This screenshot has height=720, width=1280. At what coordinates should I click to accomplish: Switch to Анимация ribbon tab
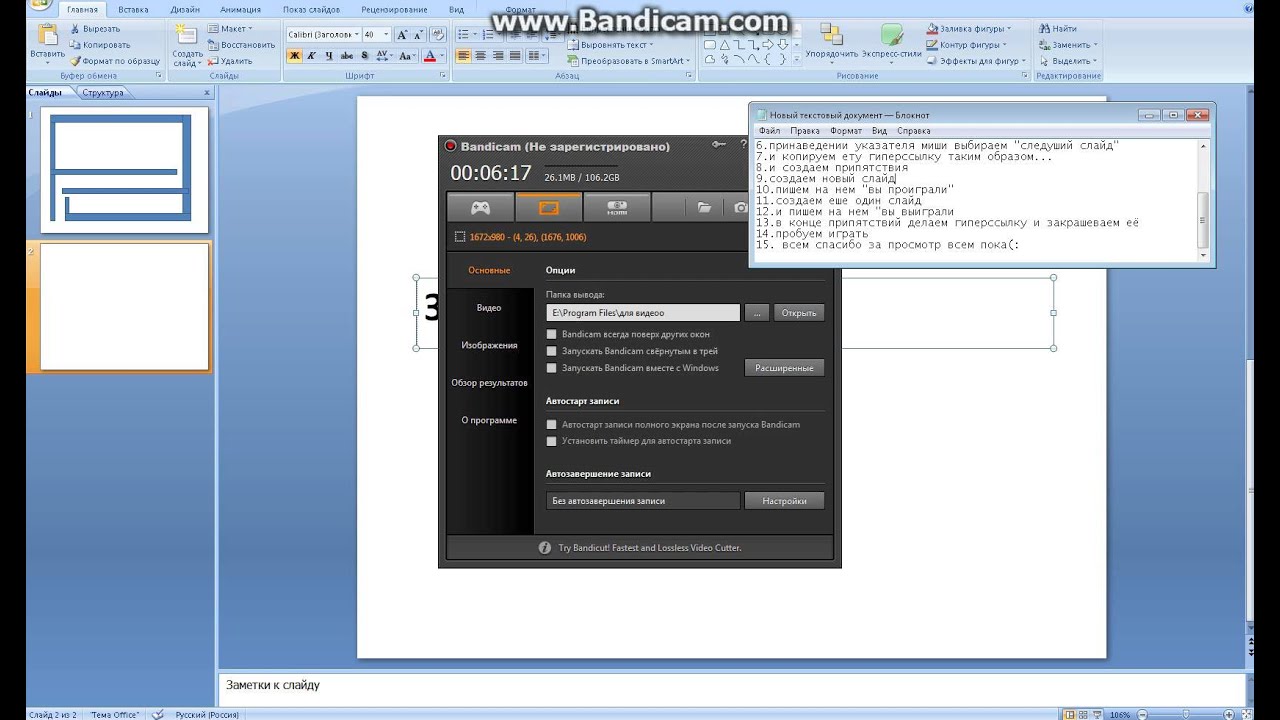(240, 9)
